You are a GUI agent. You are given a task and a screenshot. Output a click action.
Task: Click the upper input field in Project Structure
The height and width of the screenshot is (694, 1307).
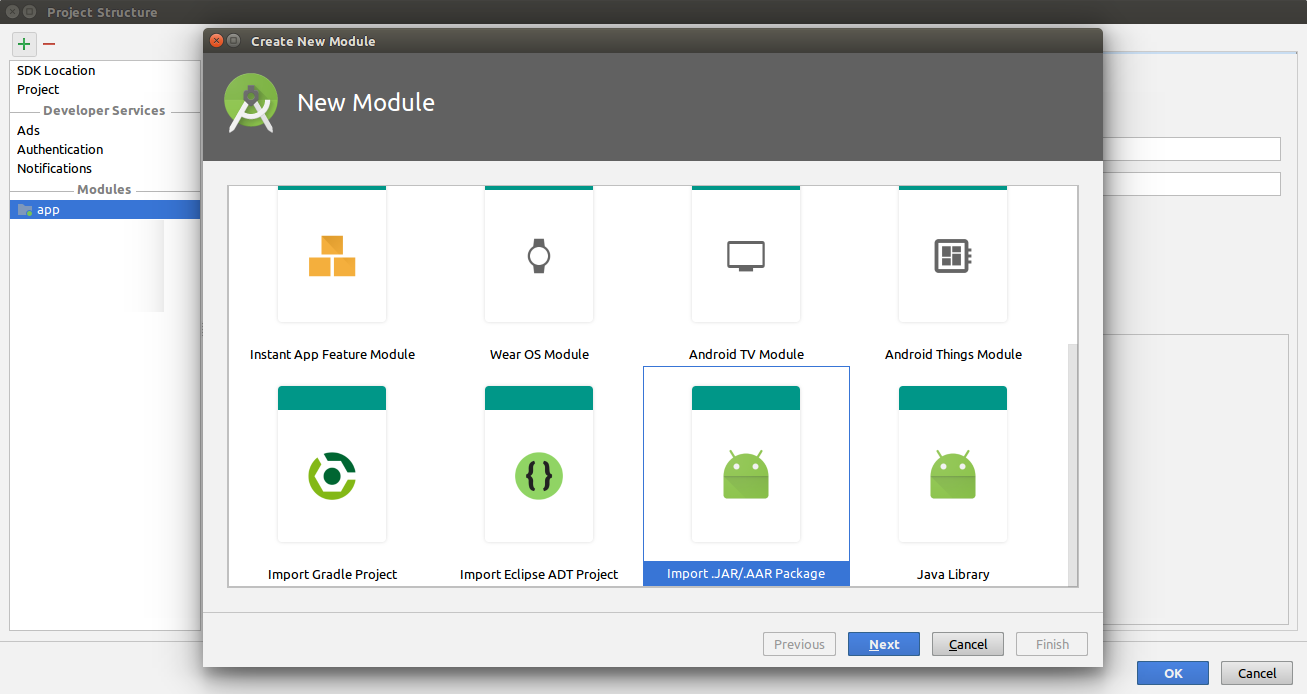tap(1192, 149)
